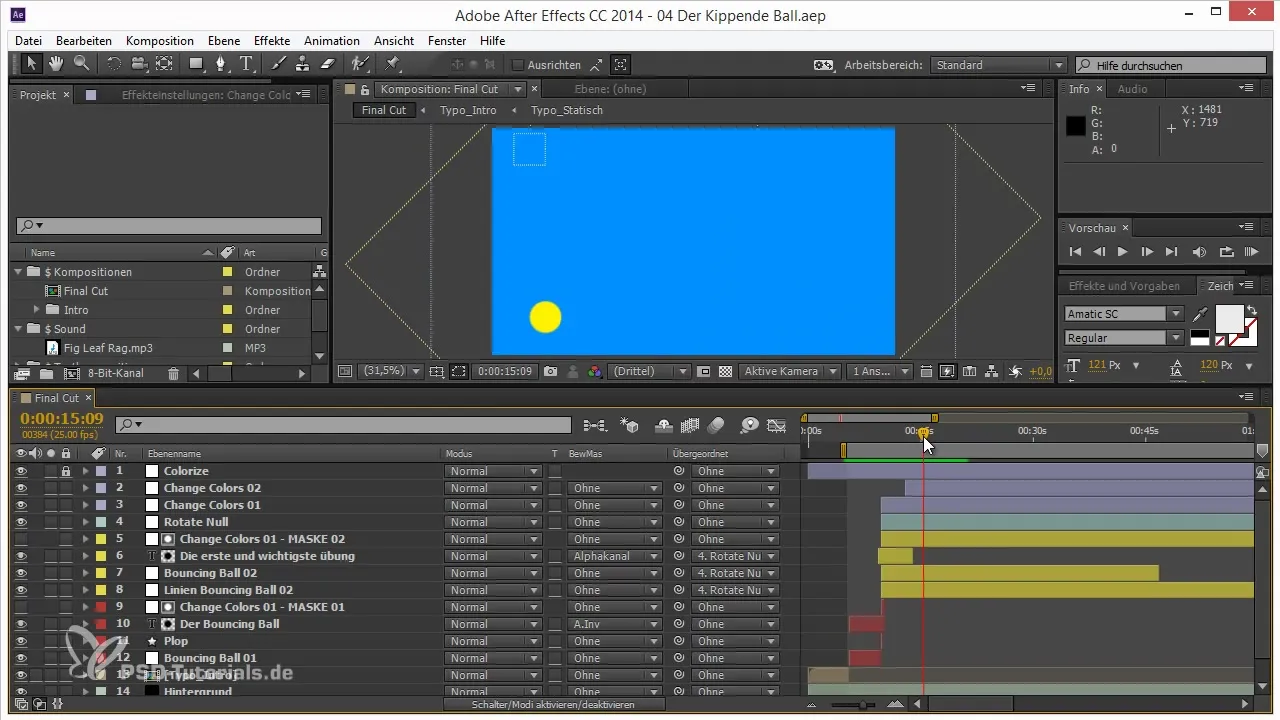Select the Pen tool

[223, 64]
